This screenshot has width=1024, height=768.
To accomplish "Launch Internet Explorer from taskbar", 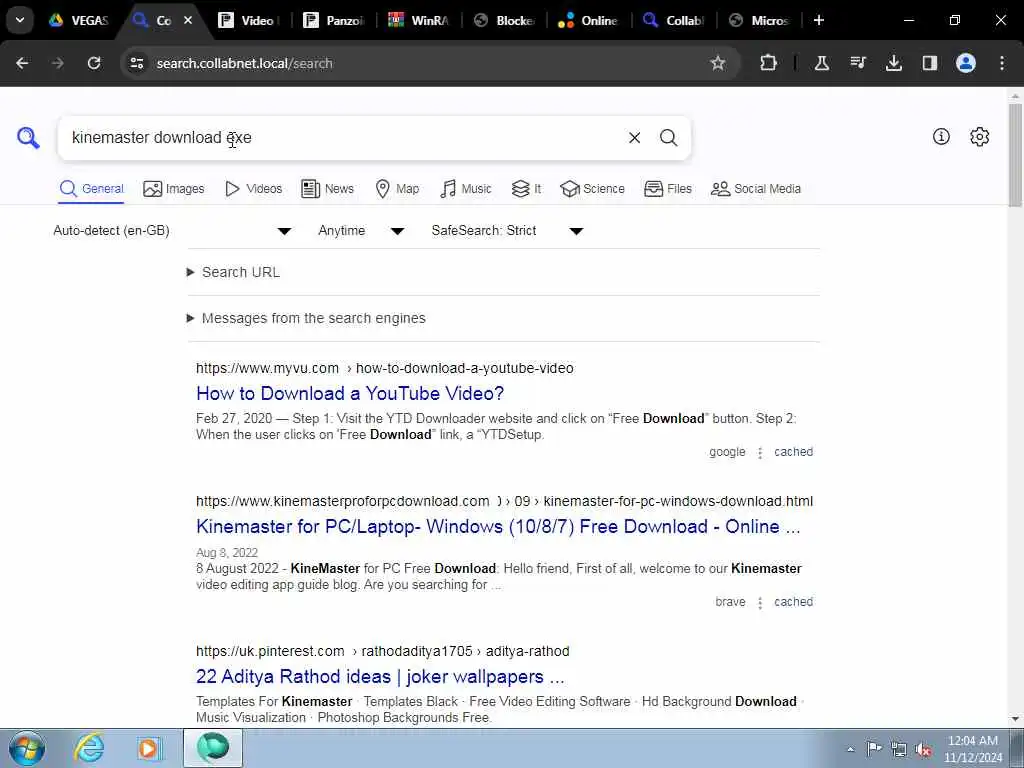I will (x=89, y=748).
